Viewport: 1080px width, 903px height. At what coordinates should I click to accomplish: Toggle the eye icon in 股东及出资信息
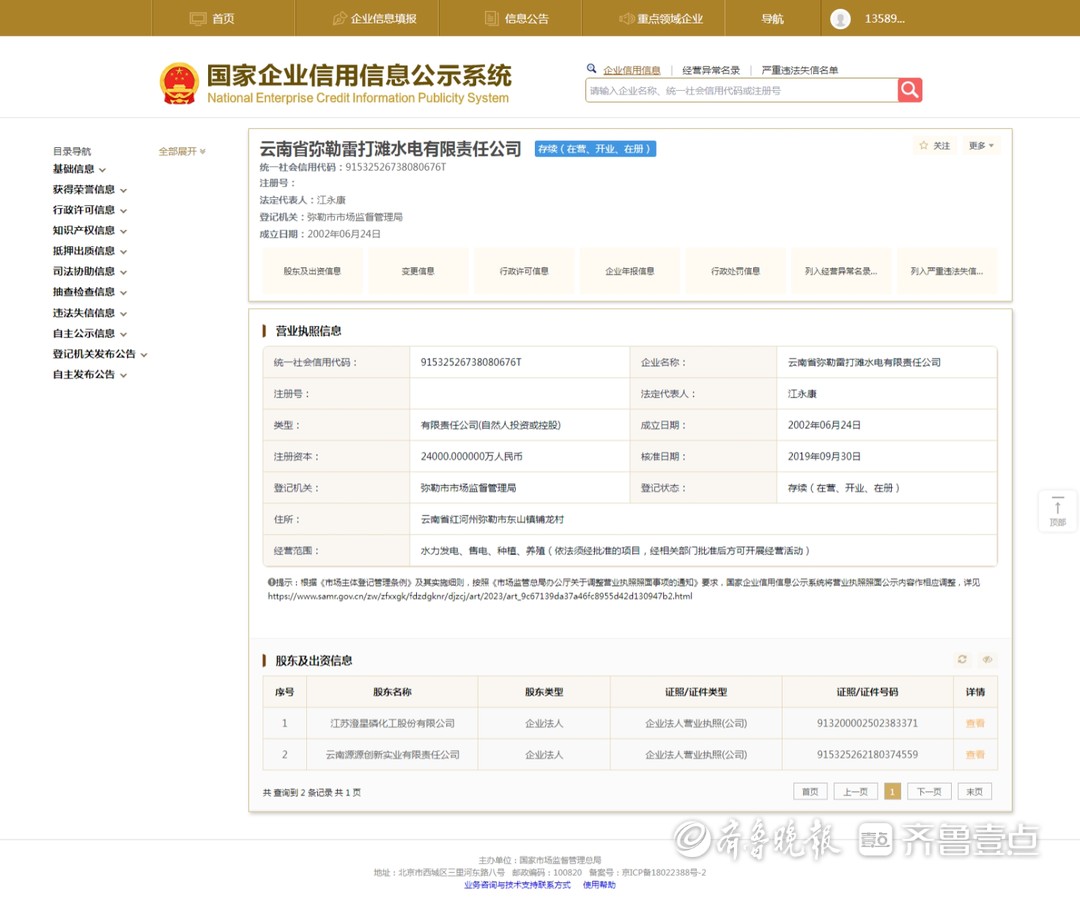click(x=987, y=659)
